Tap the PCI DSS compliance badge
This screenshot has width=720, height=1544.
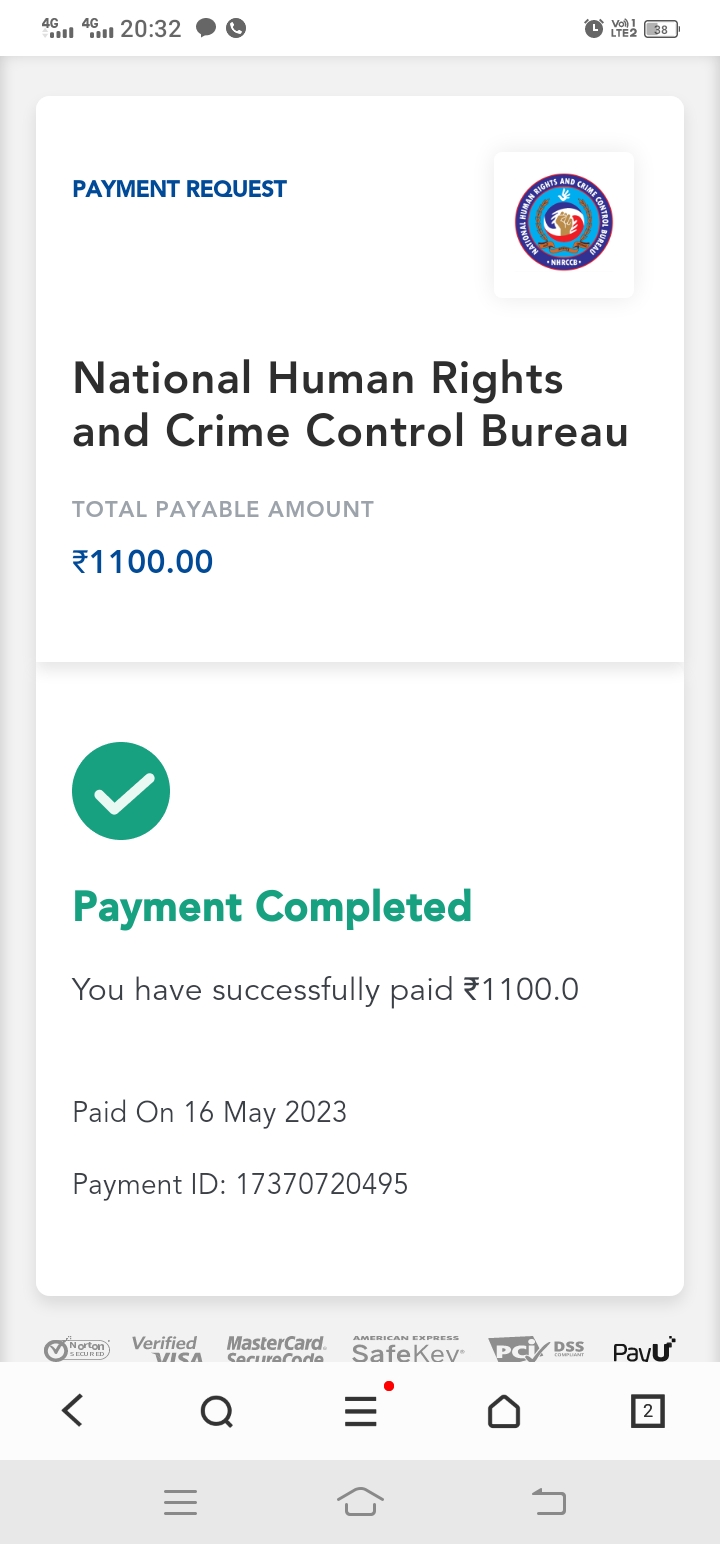coord(536,1350)
